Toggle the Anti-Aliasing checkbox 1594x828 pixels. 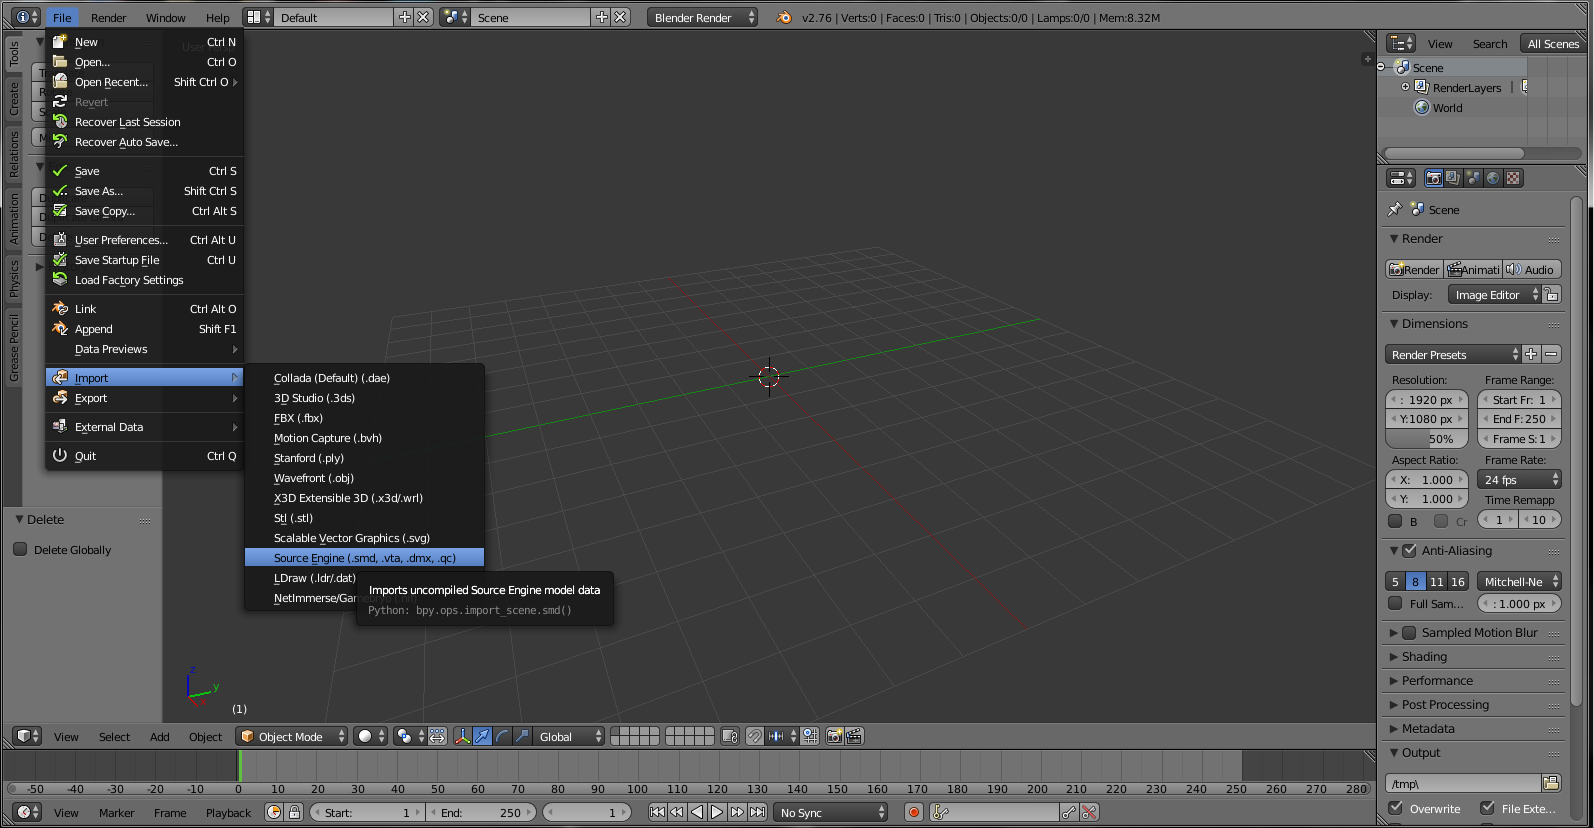click(x=1409, y=550)
